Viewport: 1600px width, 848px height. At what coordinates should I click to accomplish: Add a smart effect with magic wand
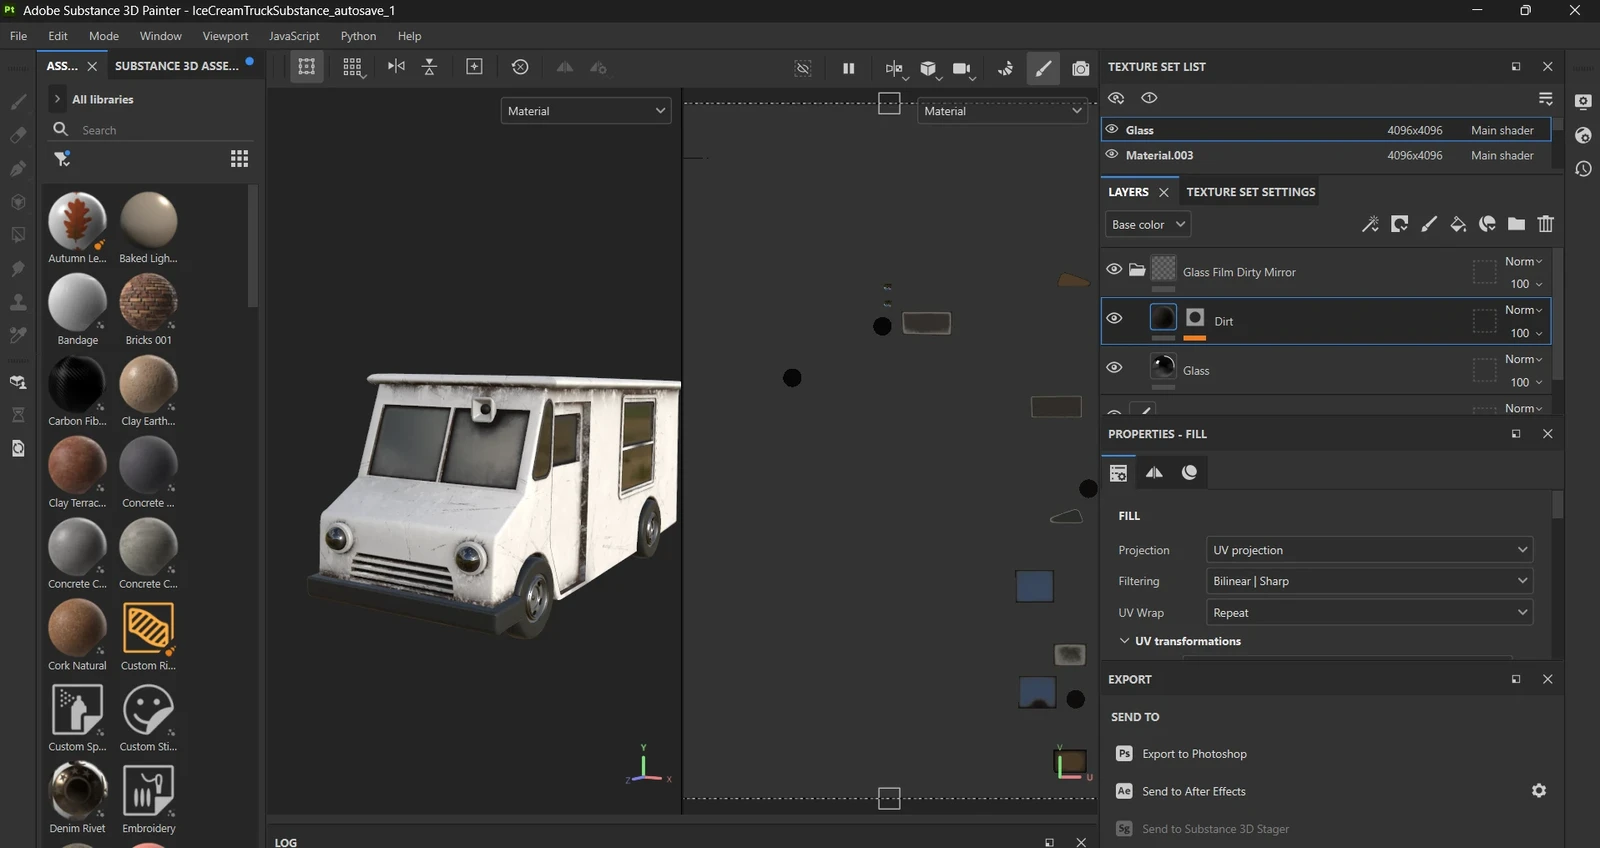(1370, 224)
